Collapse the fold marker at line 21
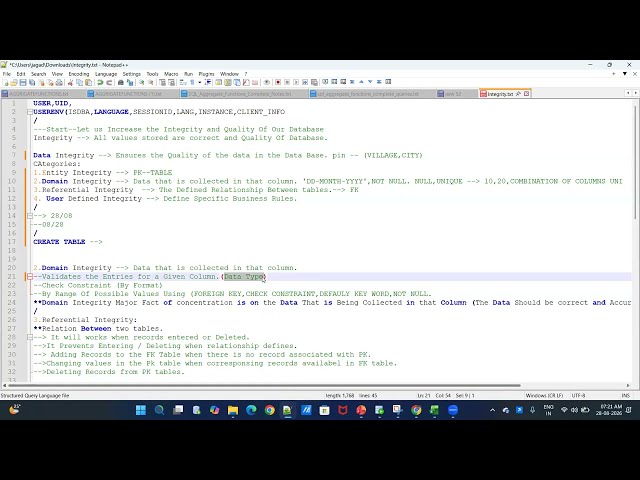The image size is (640, 480). [x=30, y=277]
